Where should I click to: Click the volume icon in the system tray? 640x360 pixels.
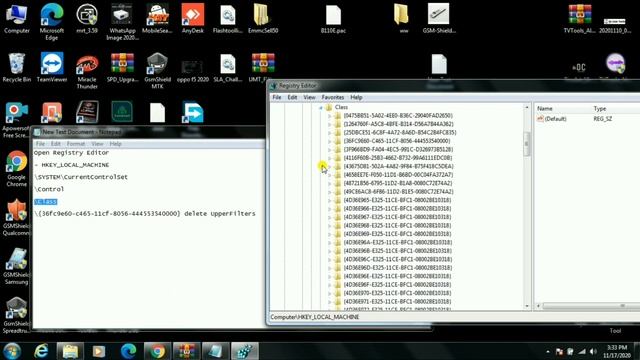593,351
